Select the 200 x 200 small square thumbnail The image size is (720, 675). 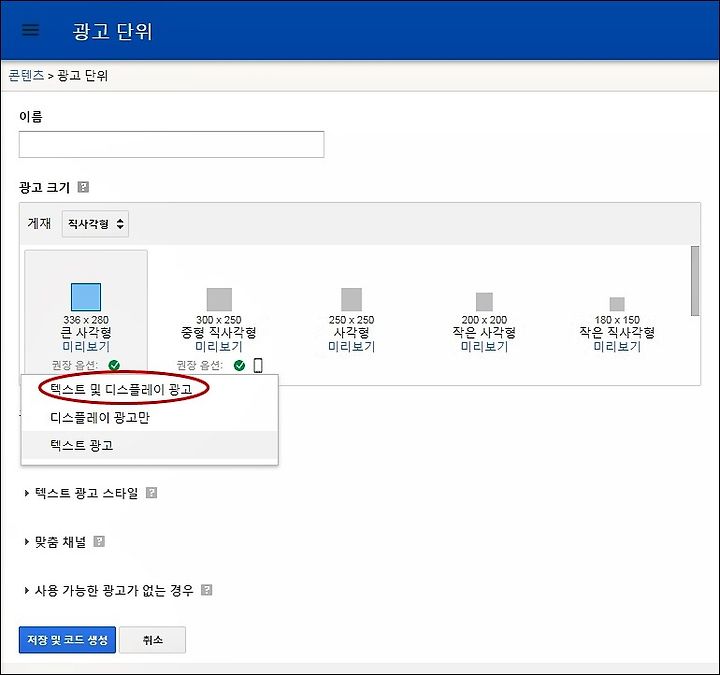coord(484,302)
